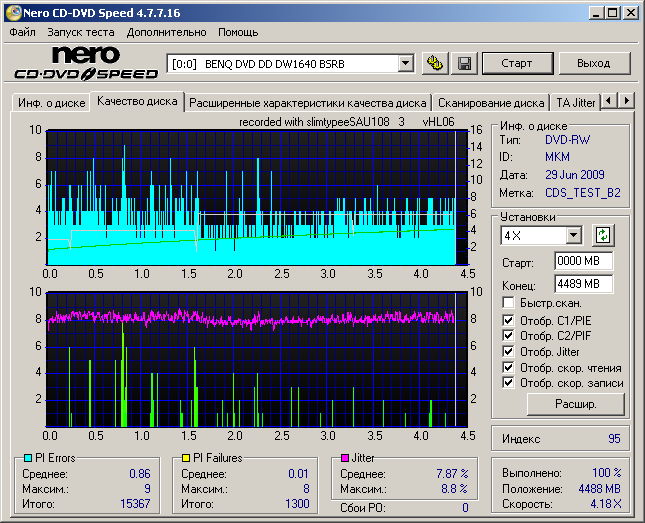Toggle the Отобр. скор. чтения checkbox

(x=509, y=367)
